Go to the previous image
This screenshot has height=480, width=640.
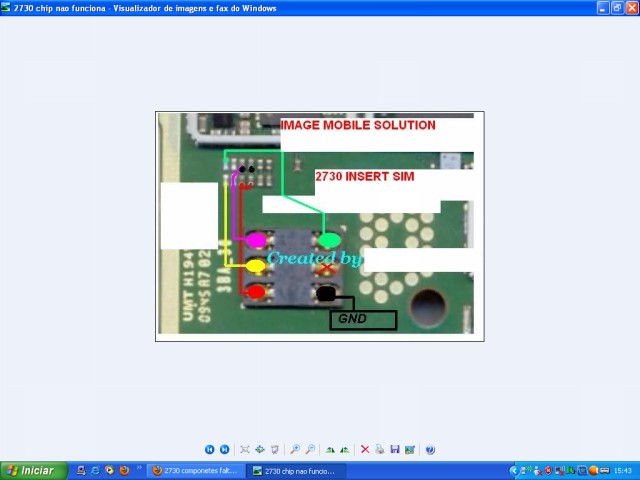click(x=209, y=449)
